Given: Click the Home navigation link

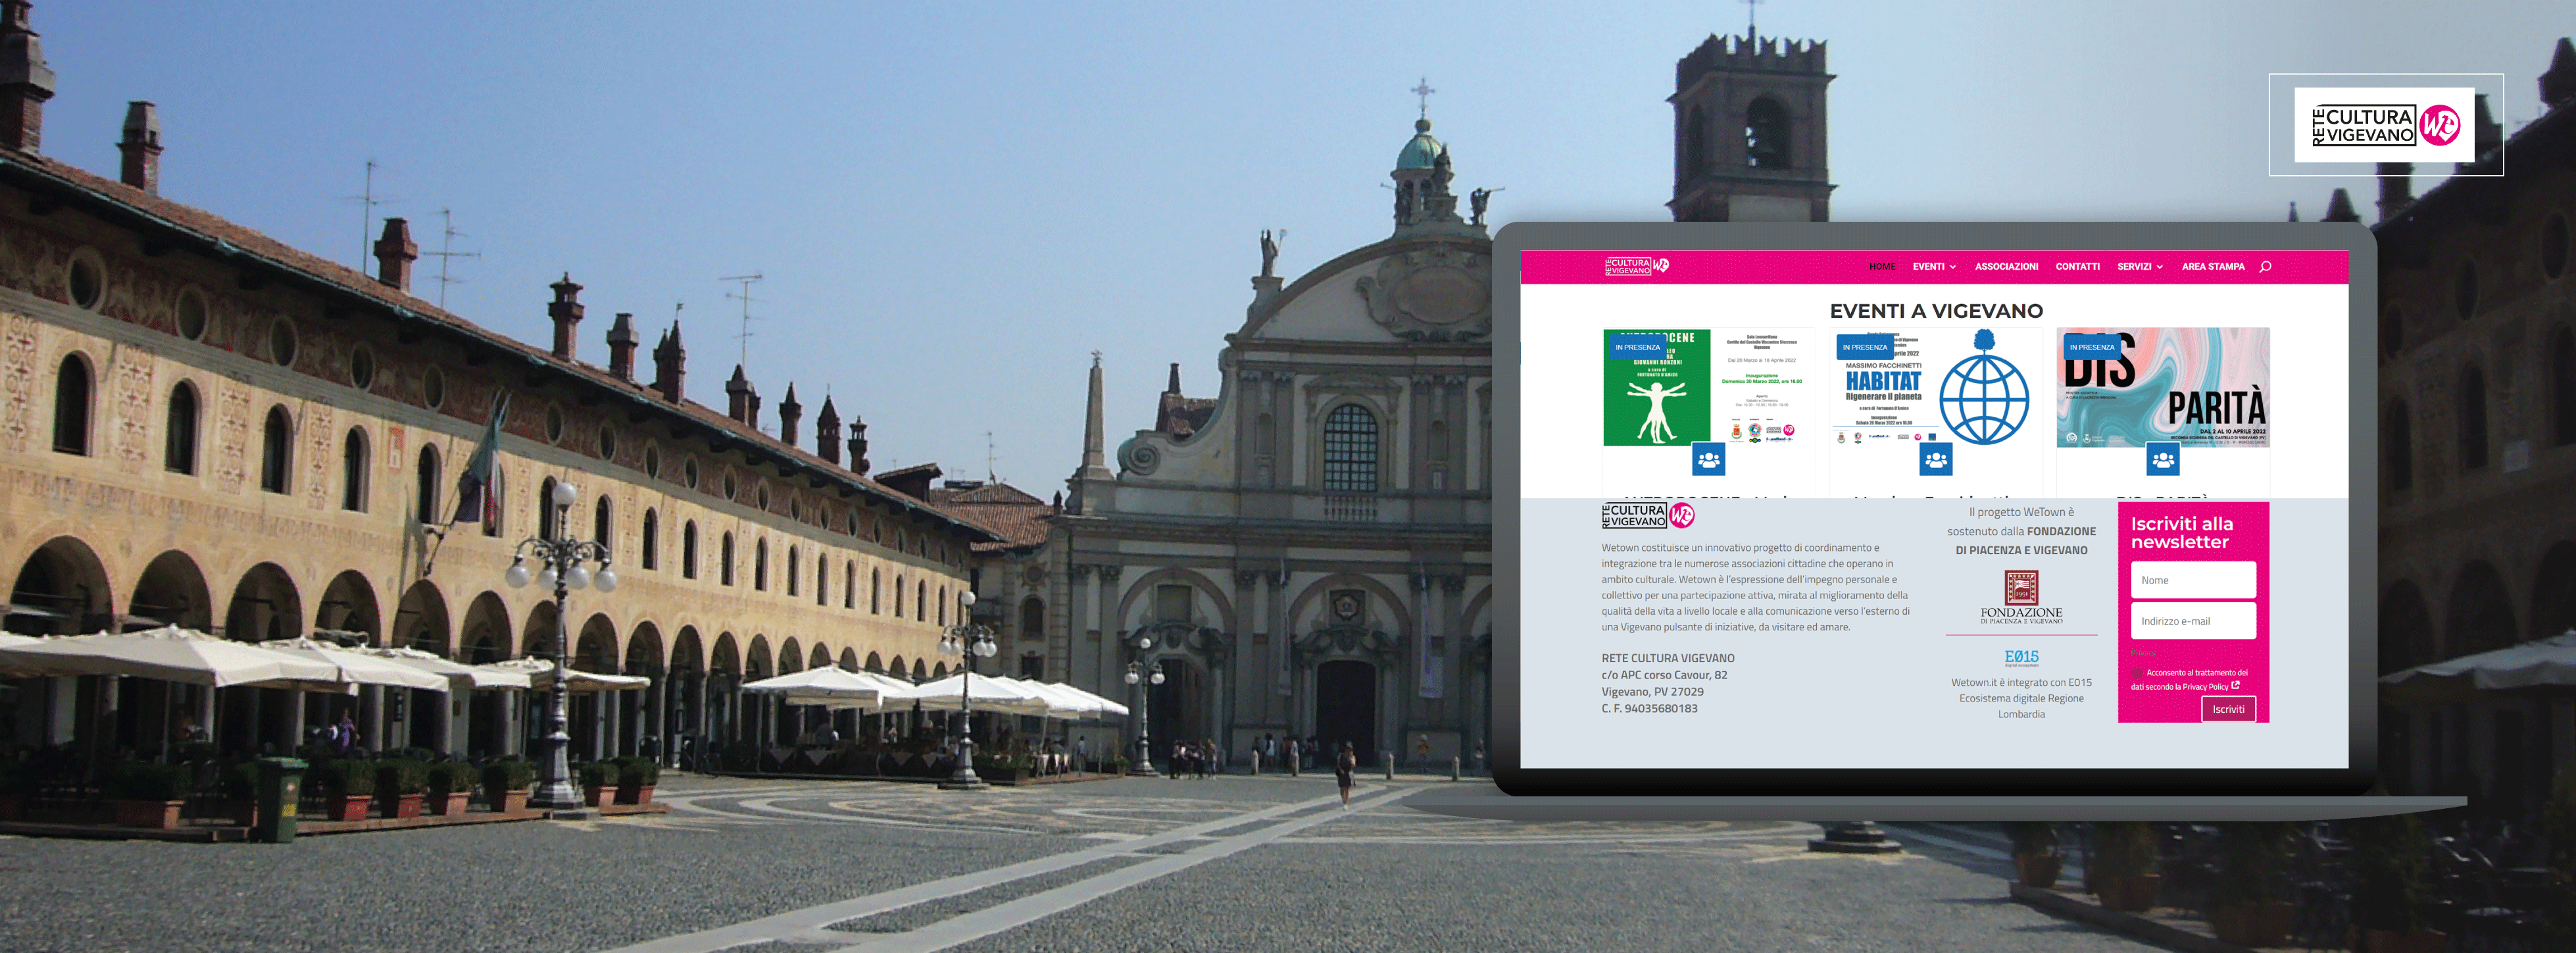Looking at the screenshot, I should 1882,267.
